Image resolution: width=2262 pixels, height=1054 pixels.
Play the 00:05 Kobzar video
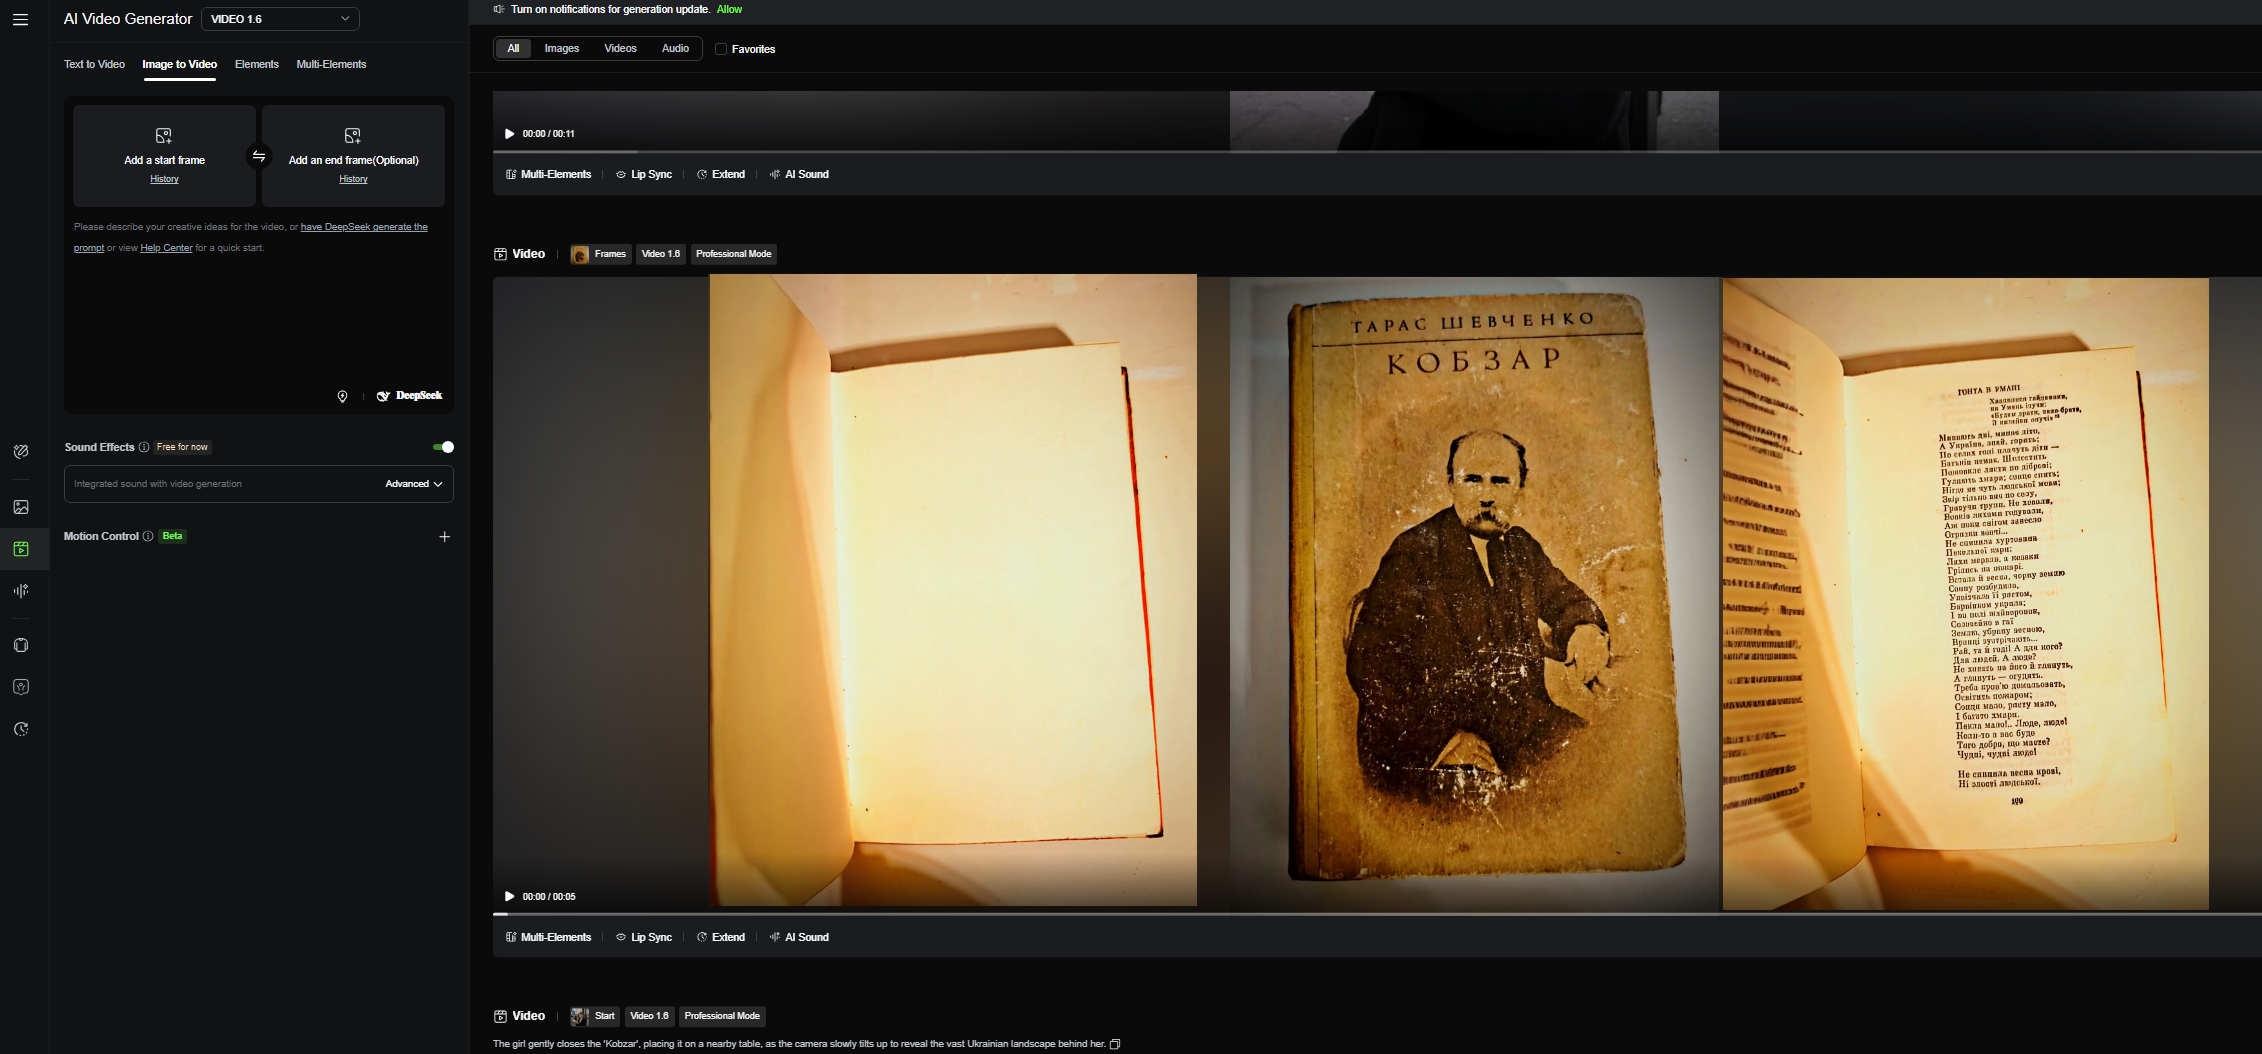coord(509,897)
